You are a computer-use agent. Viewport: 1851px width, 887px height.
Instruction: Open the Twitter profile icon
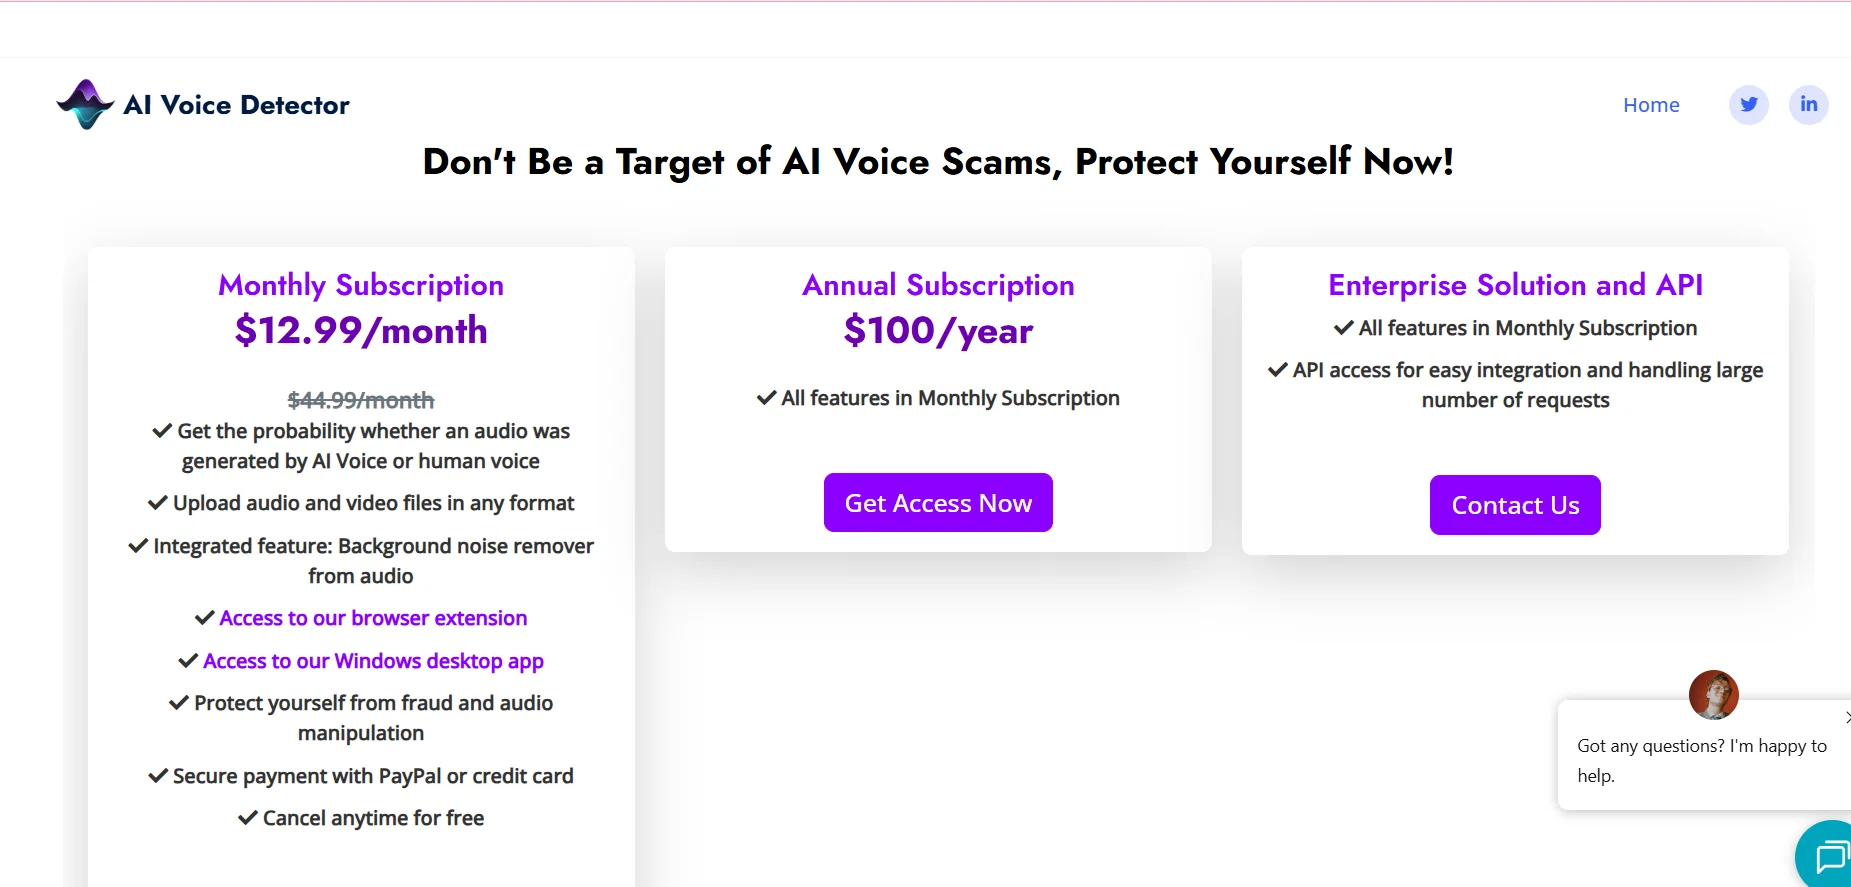(x=1748, y=104)
